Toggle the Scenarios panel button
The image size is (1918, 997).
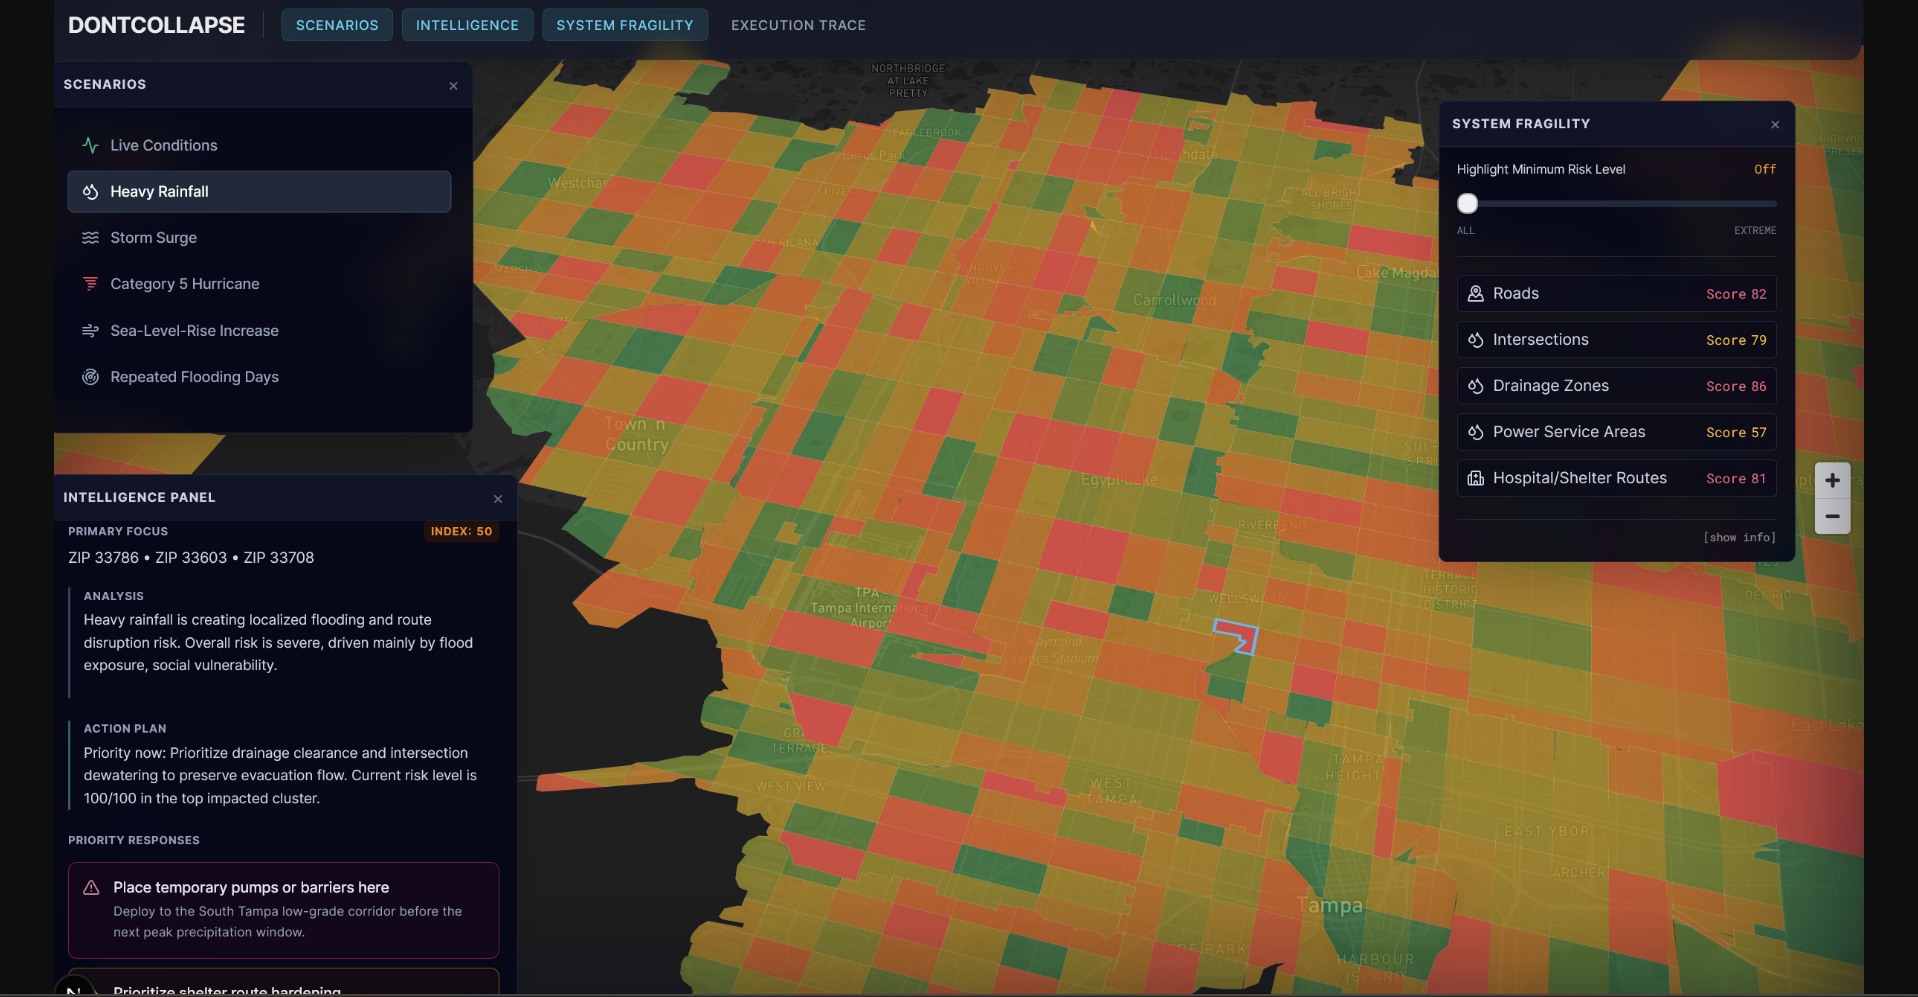(x=337, y=25)
